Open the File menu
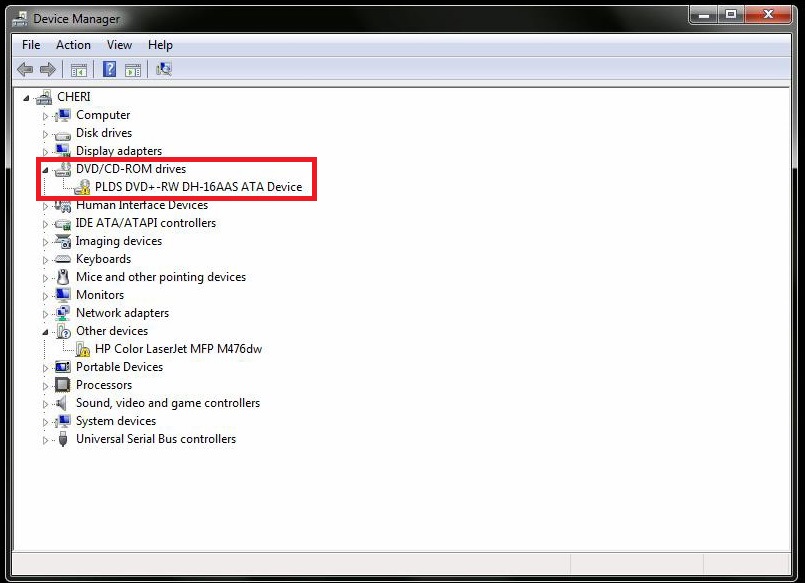The image size is (805, 583). point(31,45)
